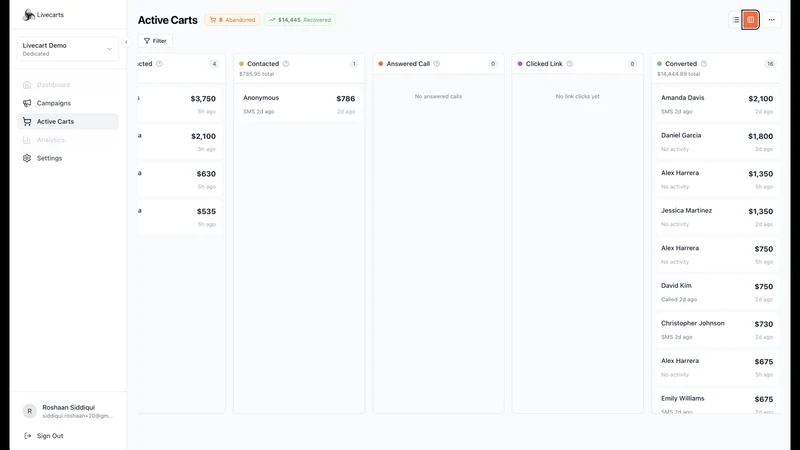Switch to list view
Viewport: 800px width, 450px height.
tap(735, 20)
